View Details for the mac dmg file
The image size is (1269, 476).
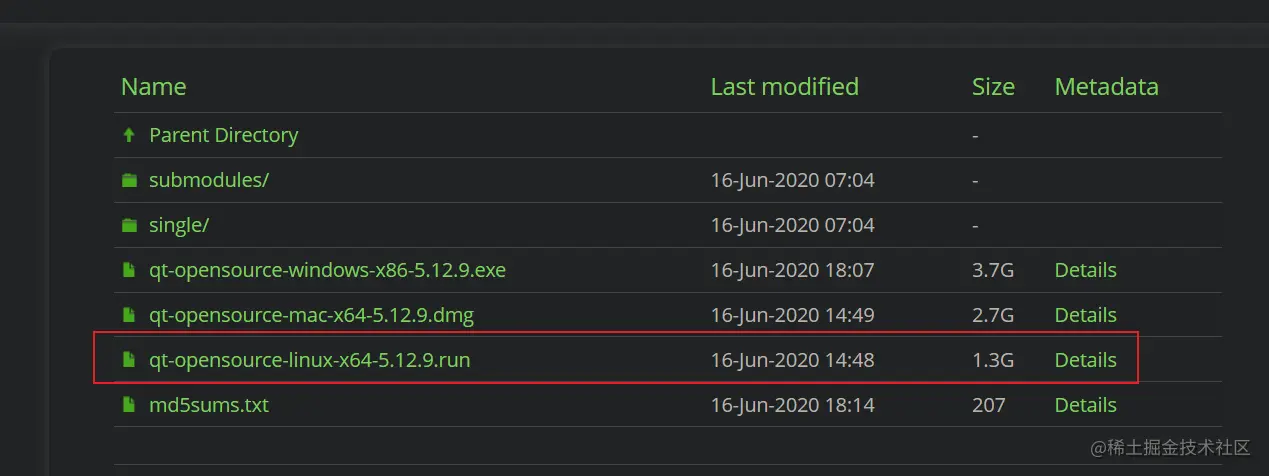pyautogui.click(x=1085, y=315)
